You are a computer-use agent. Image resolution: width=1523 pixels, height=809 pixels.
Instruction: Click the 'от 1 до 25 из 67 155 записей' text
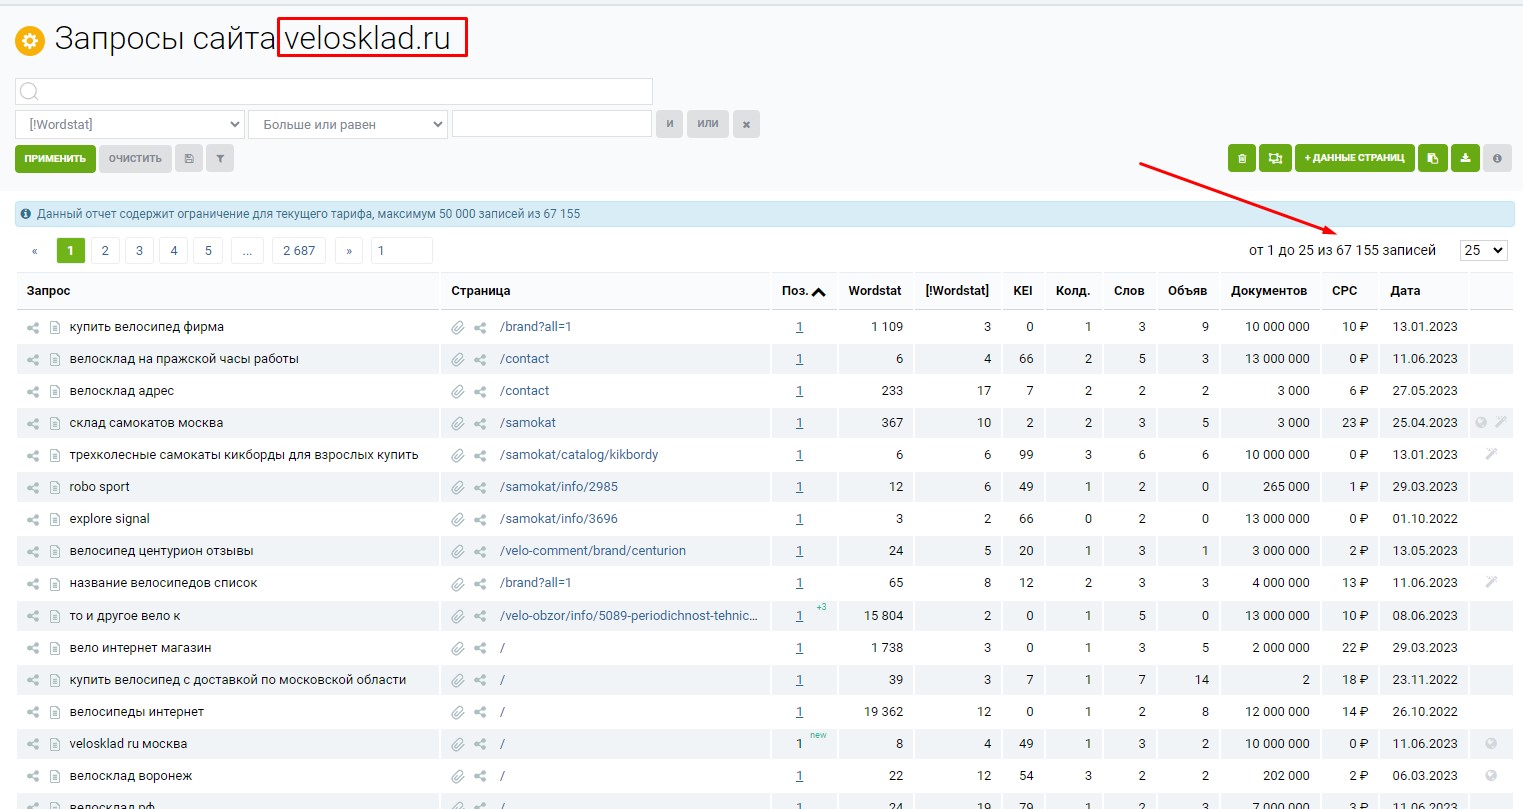[x=1342, y=250]
